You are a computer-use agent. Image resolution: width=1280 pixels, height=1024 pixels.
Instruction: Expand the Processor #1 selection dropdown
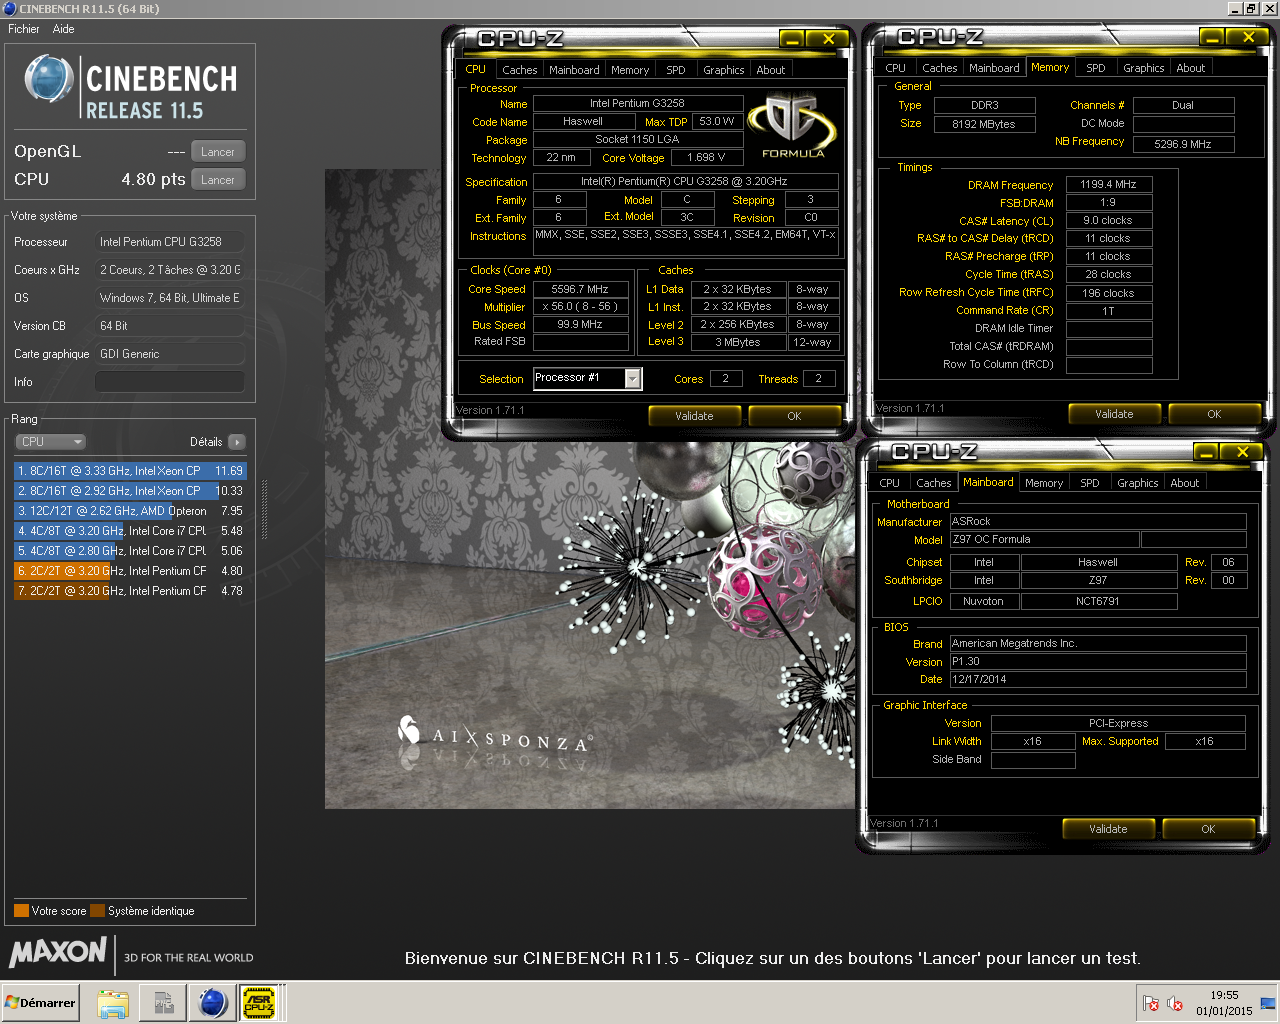tap(632, 378)
